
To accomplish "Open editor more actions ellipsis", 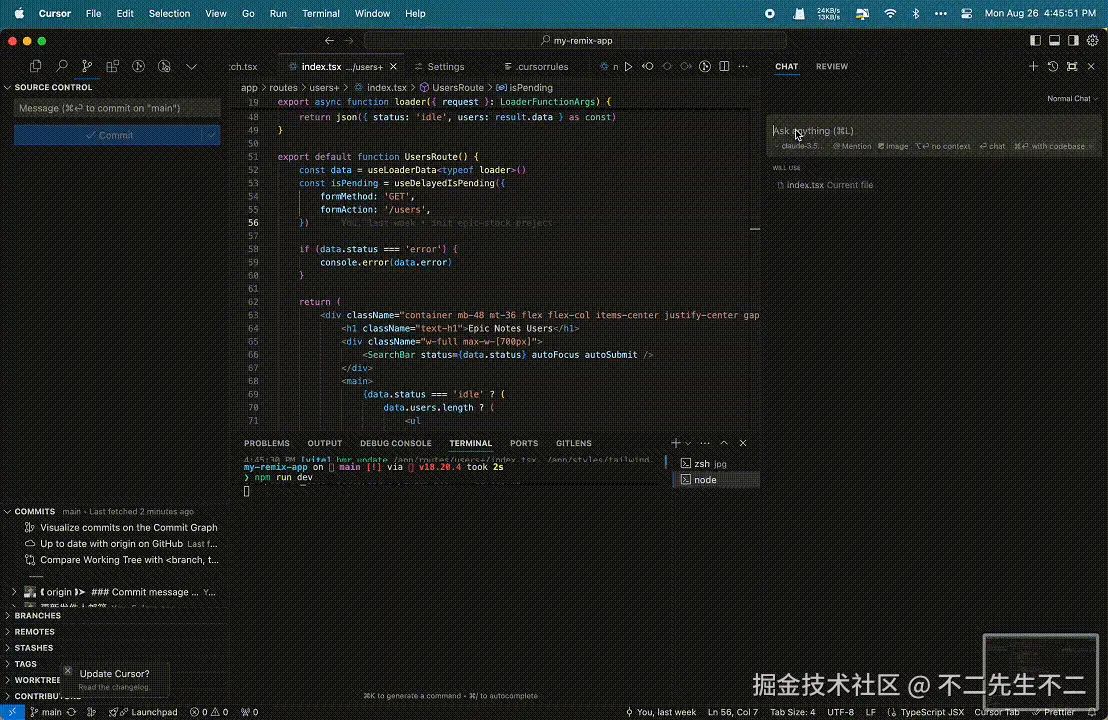I will click(743, 66).
